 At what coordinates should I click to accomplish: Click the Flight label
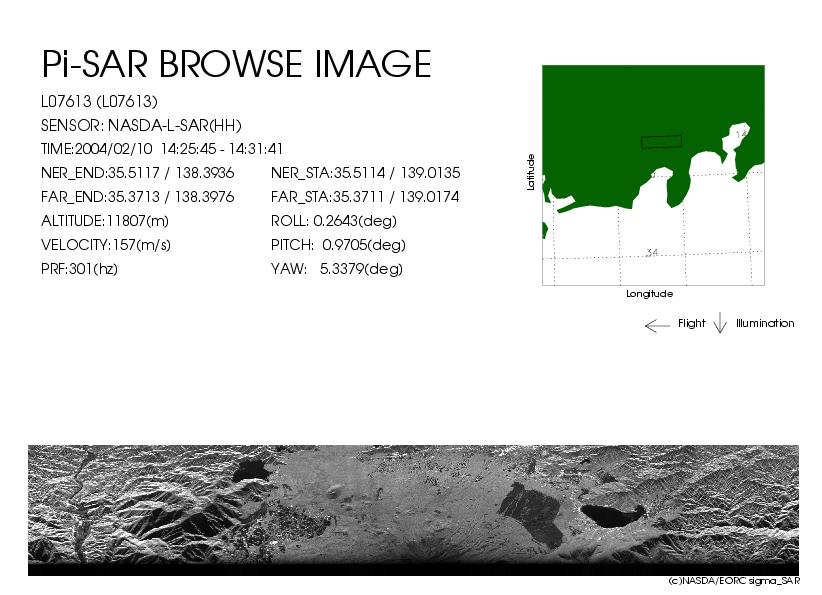click(x=691, y=323)
